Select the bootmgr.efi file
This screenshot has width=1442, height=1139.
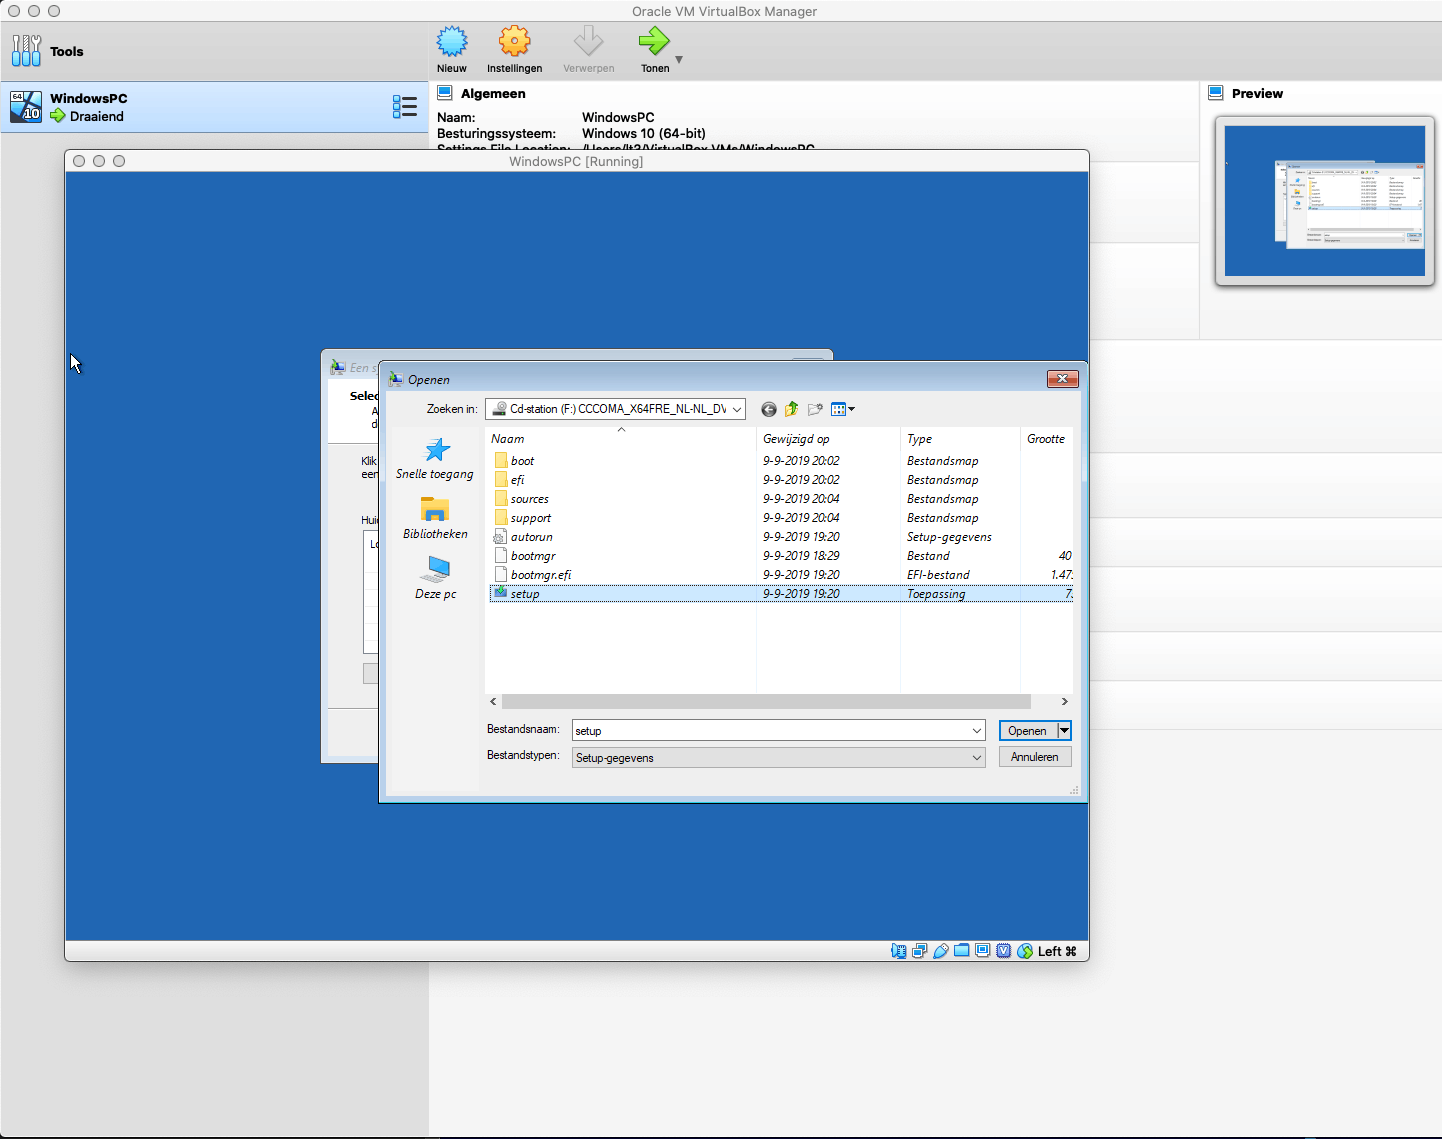541,575
